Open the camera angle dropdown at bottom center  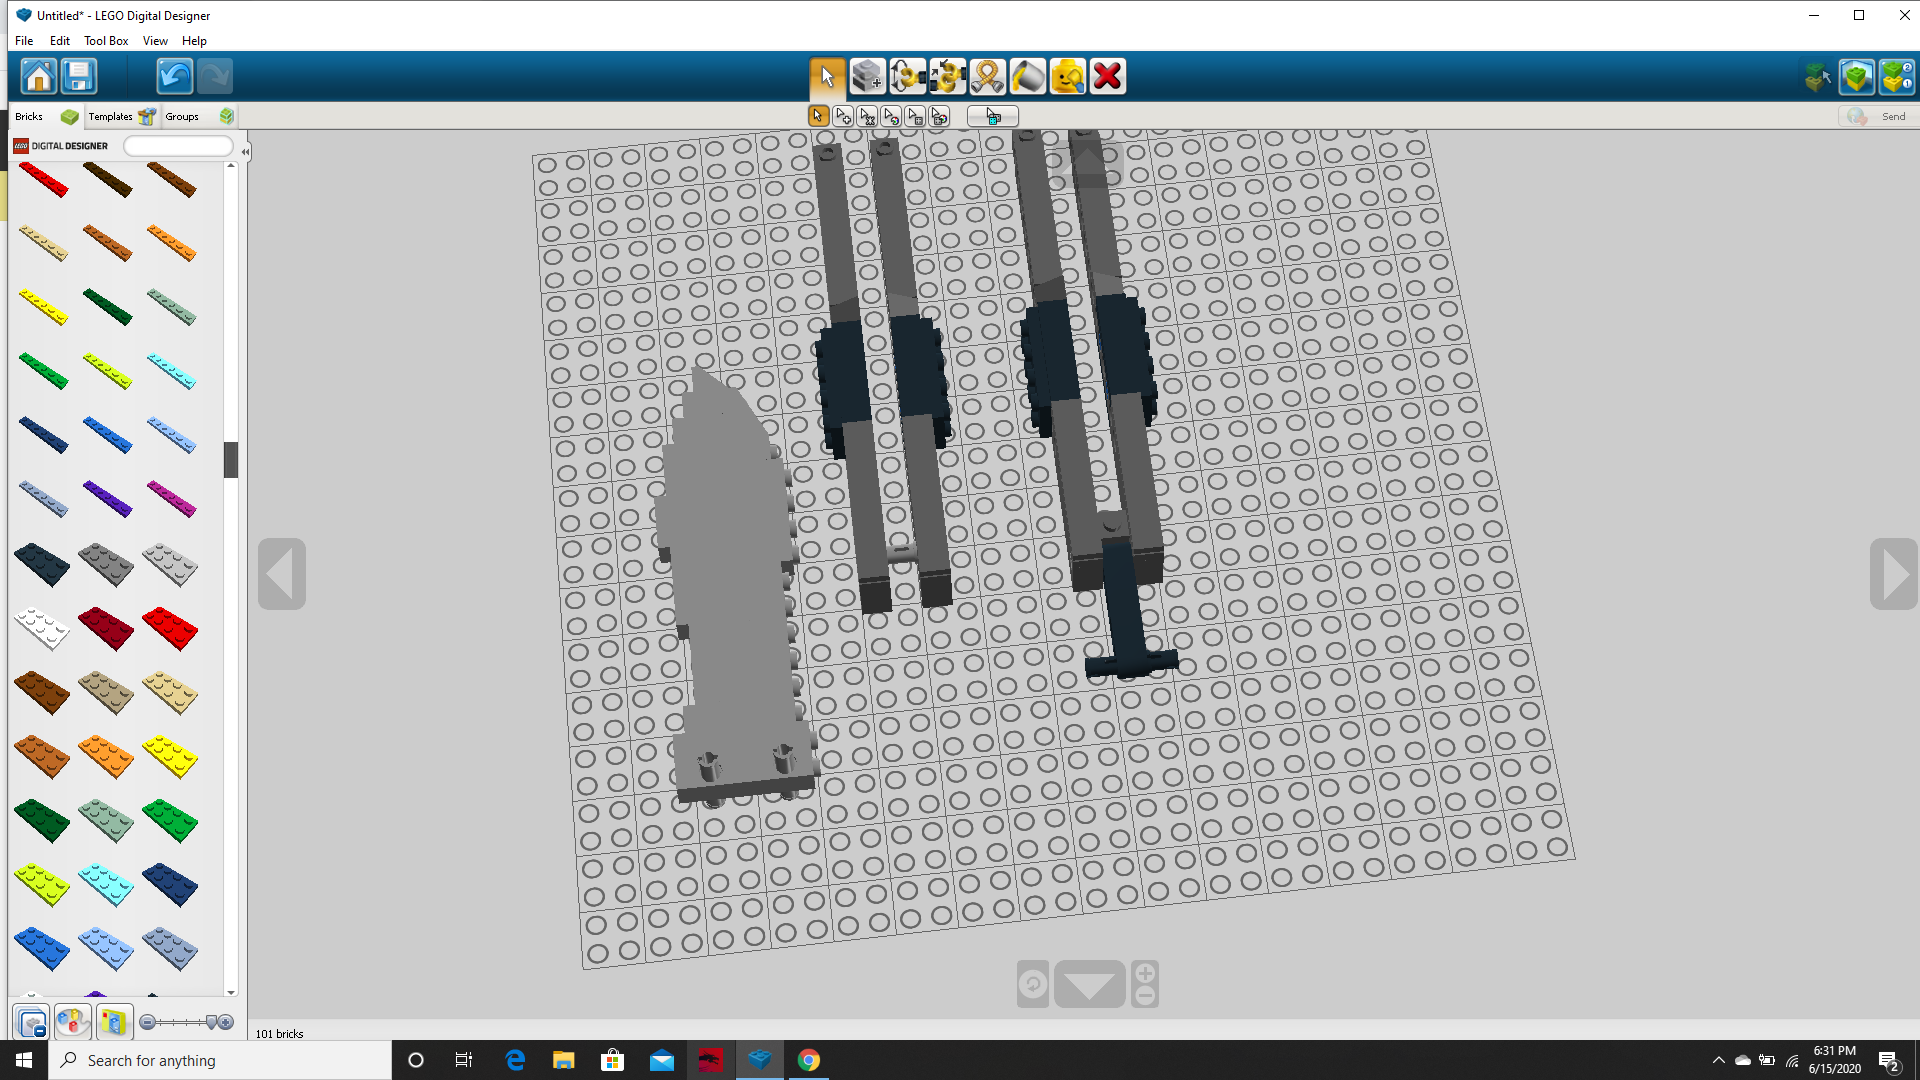(x=1090, y=983)
